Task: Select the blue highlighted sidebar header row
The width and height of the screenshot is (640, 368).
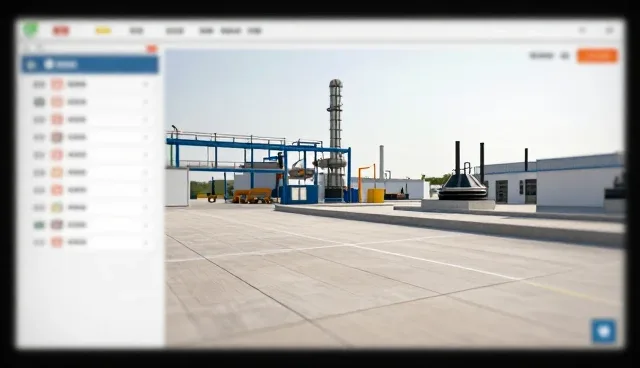Action: (x=90, y=64)
